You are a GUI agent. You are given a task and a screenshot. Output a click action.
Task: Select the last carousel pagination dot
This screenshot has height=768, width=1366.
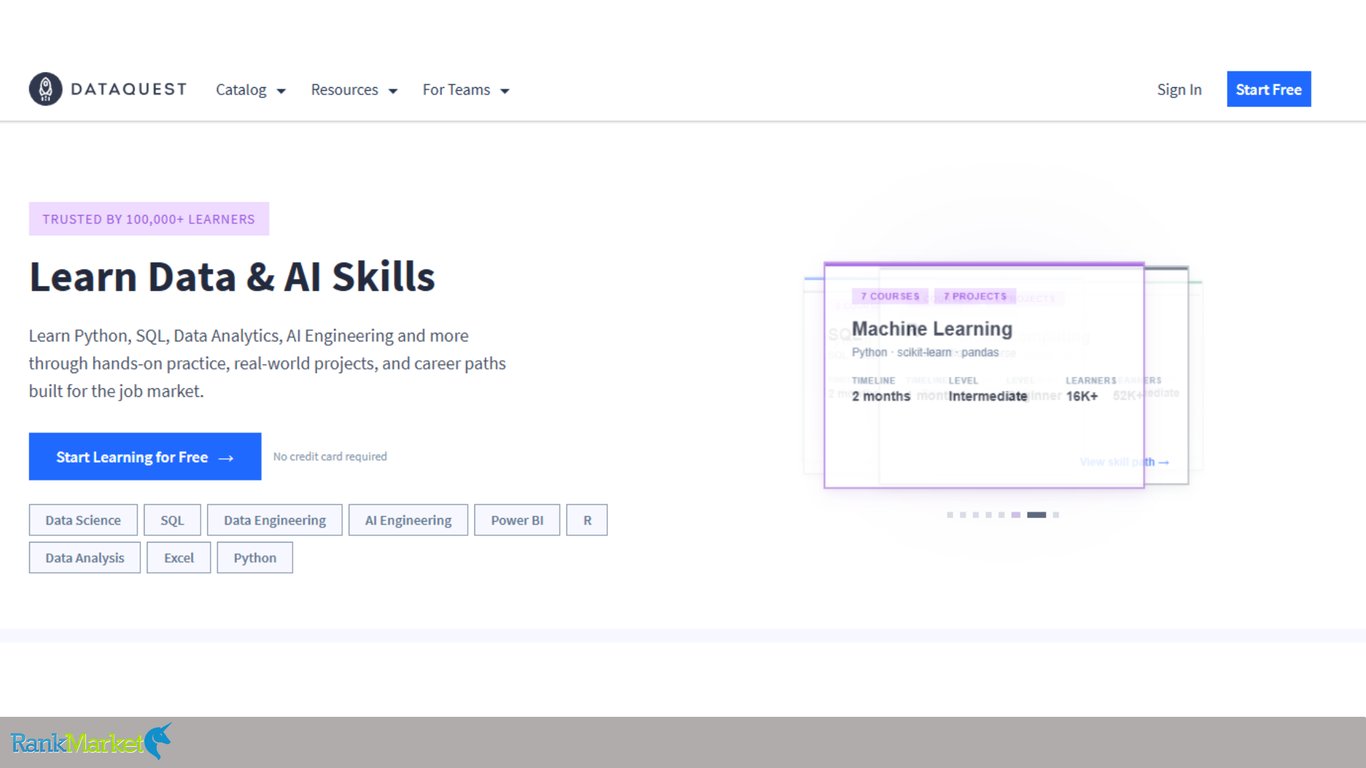(x=1056, y=515)
